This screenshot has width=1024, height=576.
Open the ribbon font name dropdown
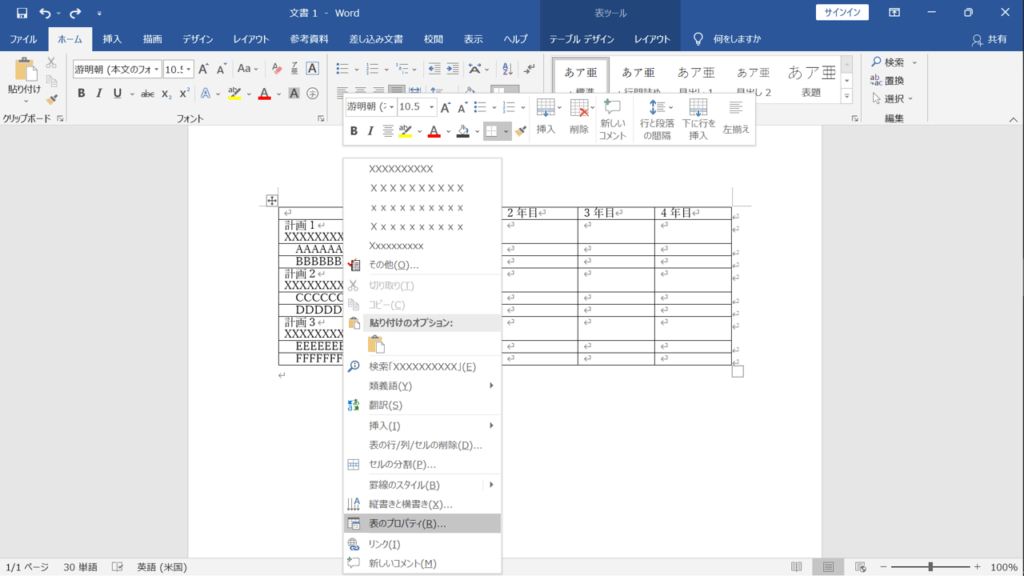[x=157, y=69]
